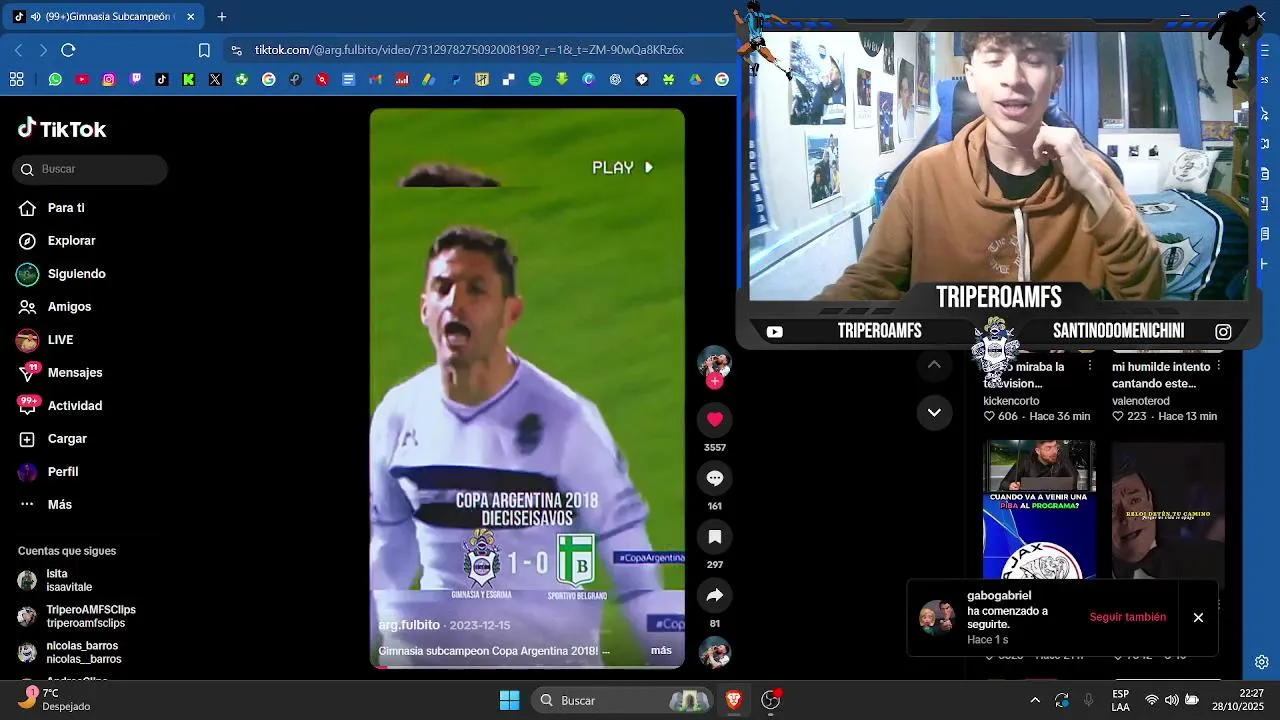
Task: Open the Explorar section
Action: 71,241
